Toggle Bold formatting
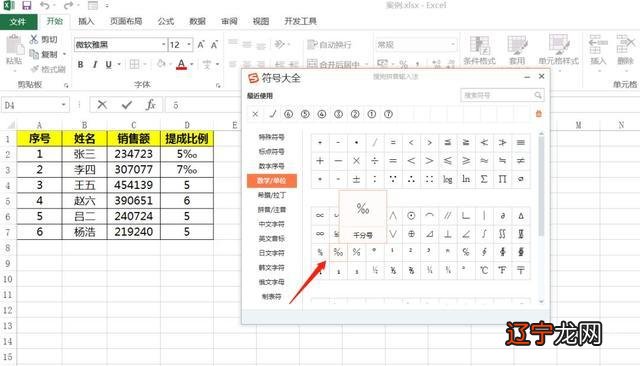The width and height of the screenshot is (640, 366). coord(80,64)
